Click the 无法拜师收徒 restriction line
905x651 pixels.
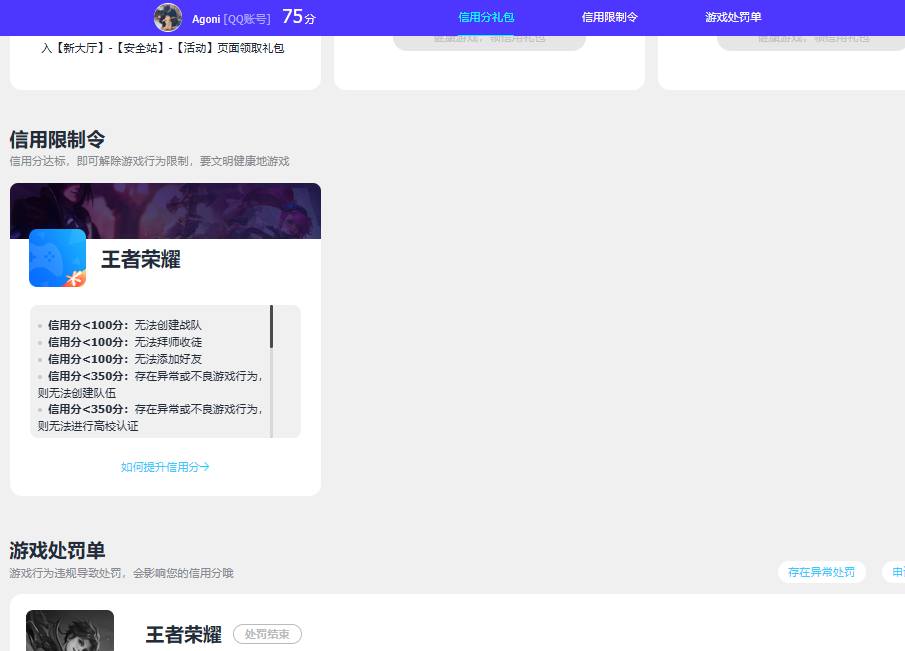(x=125, y=342)
